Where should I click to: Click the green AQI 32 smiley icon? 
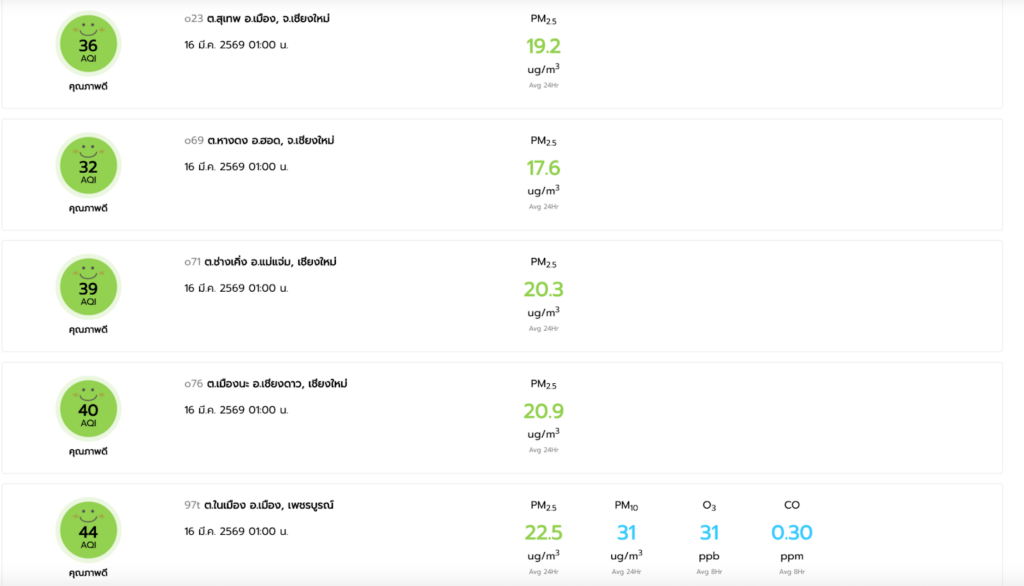click(88, 166)
